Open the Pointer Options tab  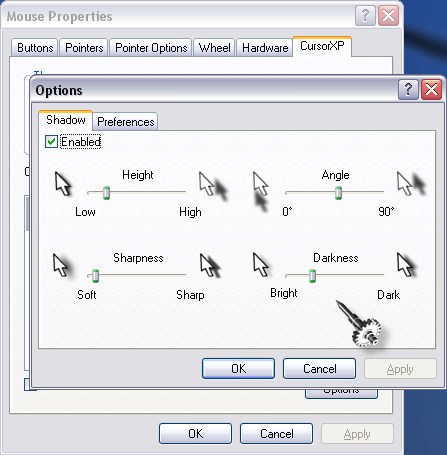(151, 48)
